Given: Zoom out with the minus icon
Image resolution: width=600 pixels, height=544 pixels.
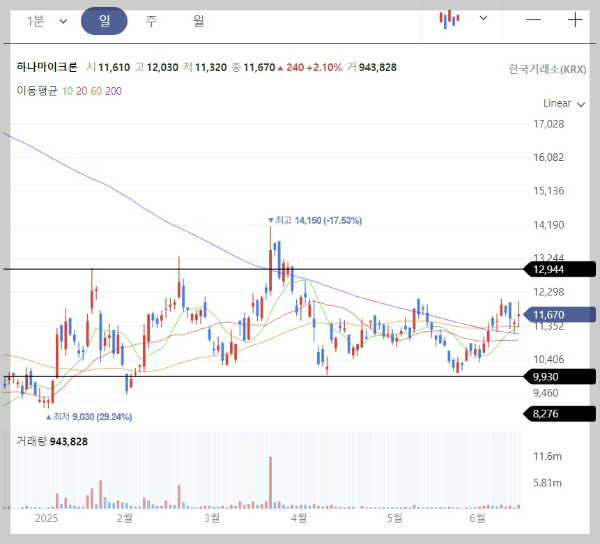Looking at the screenshot, I should pos(533,20).
